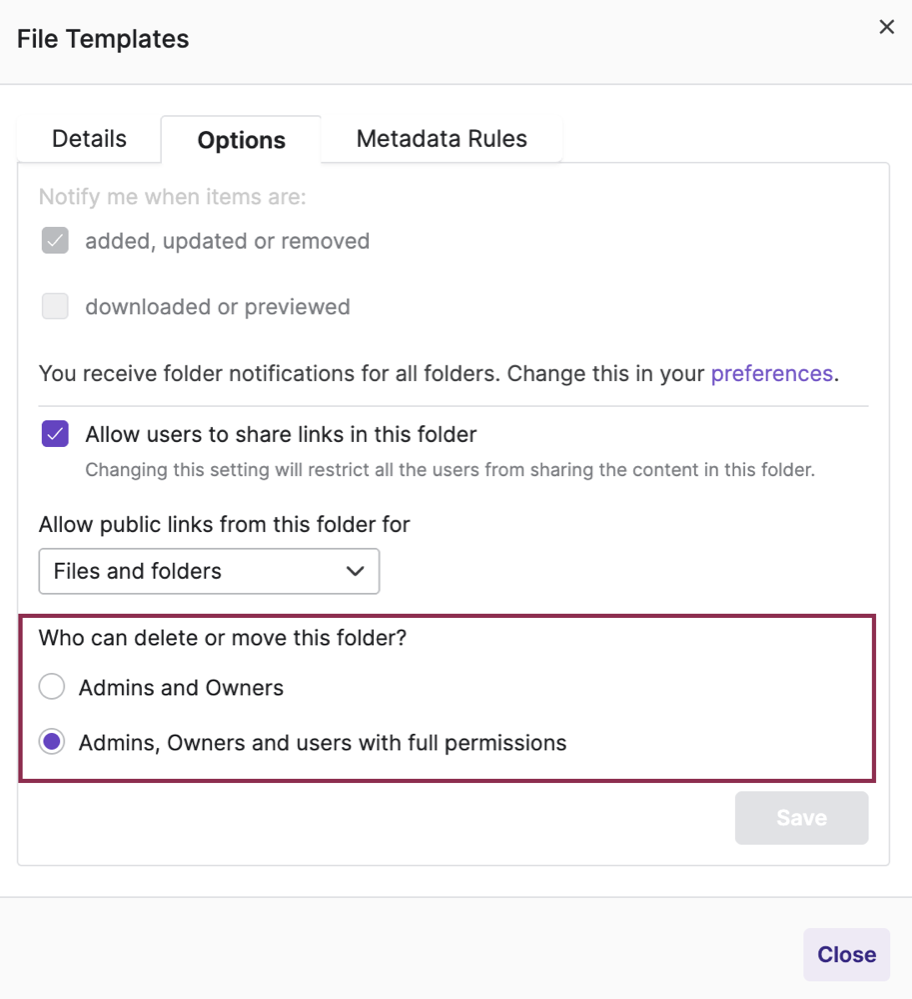Screen dimensions: 912x999
Task: Choose Admins, Owners and users with full permissions
Action: tap(51, 742)
